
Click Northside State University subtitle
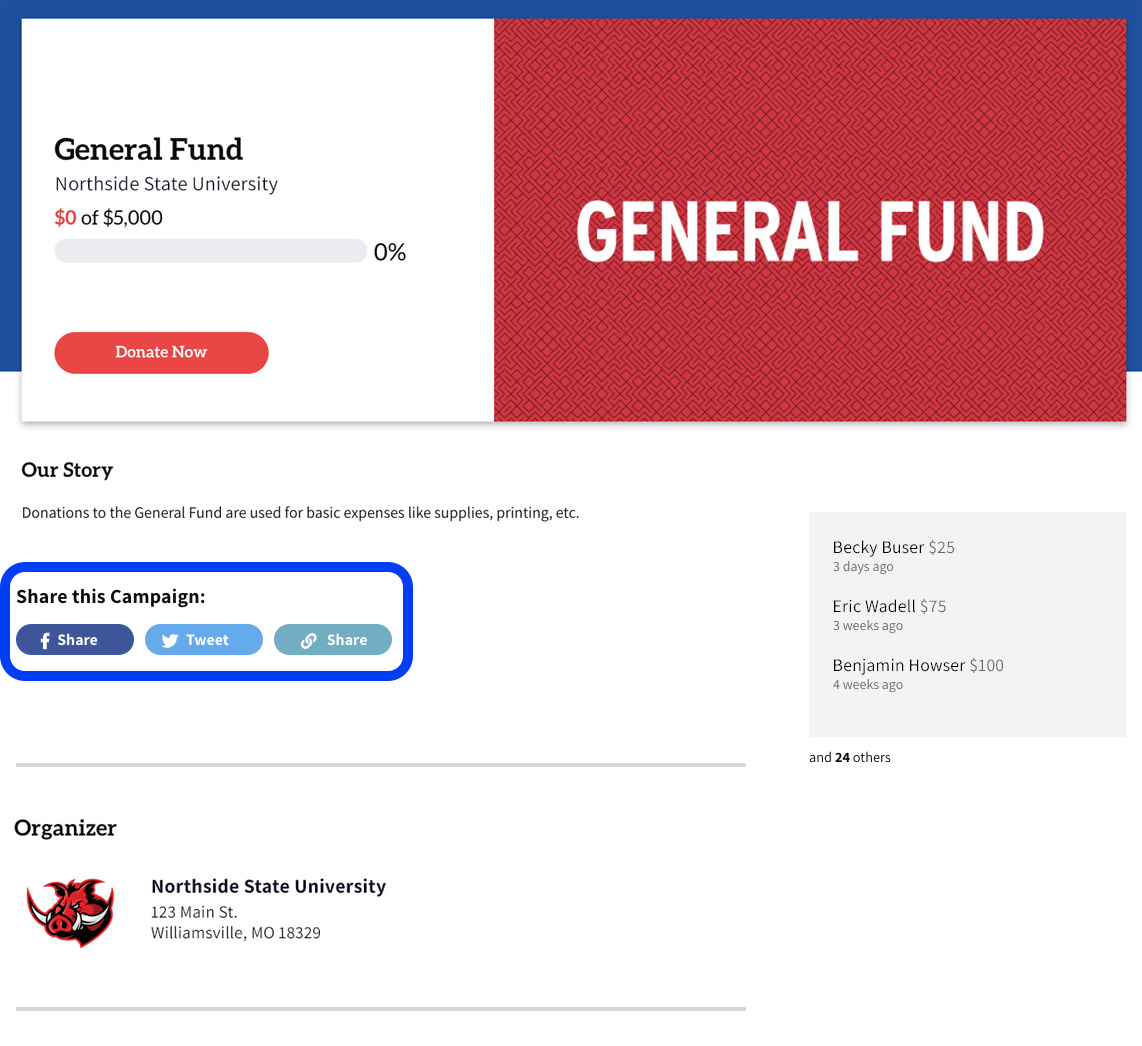tap(167, 184)
